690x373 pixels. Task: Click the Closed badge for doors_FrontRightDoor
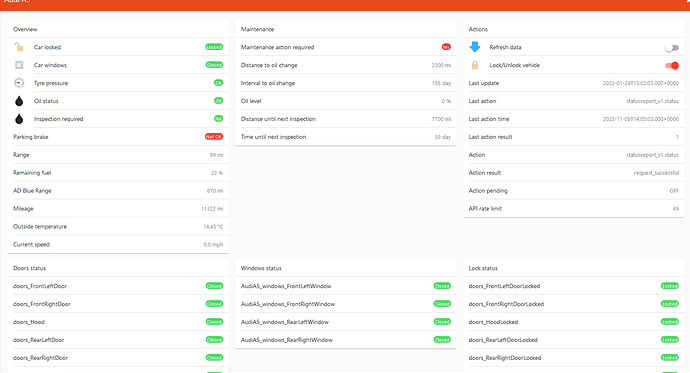[214, 304]
